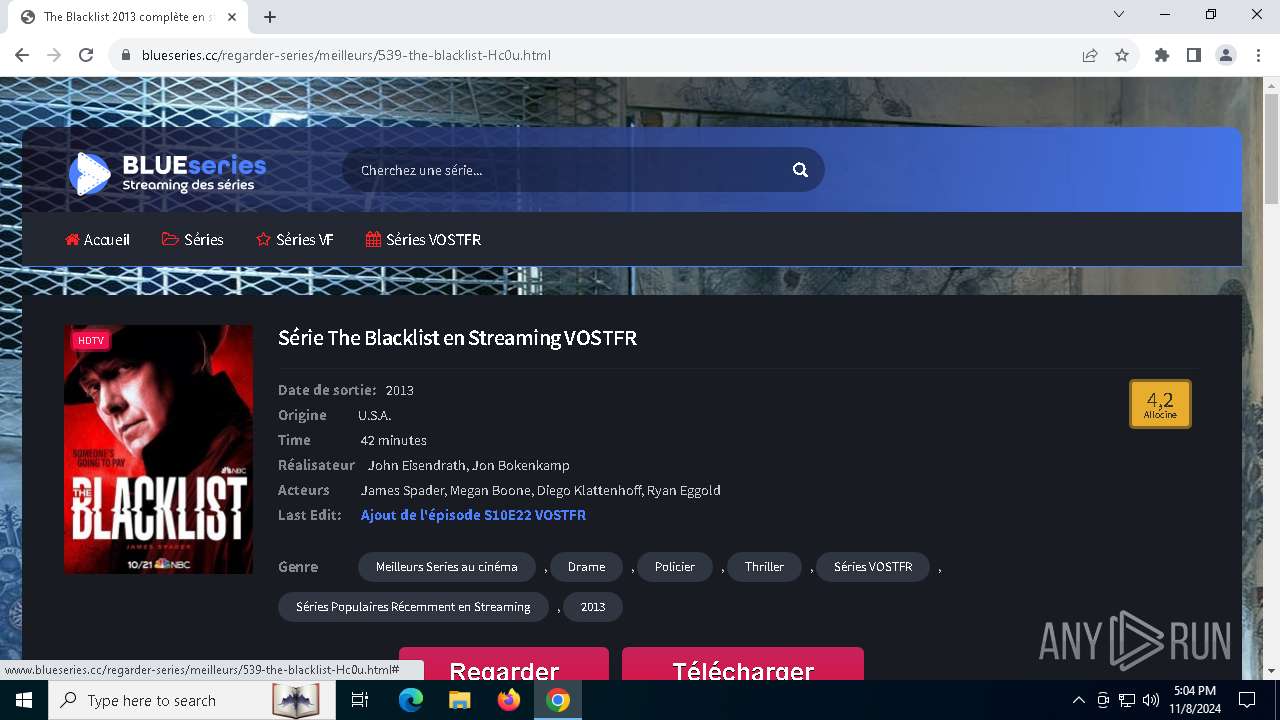The height and width of the screenshot is (720, 1280).
Task: Open the Chrome profile avatar
Action: click(1226, 55)
